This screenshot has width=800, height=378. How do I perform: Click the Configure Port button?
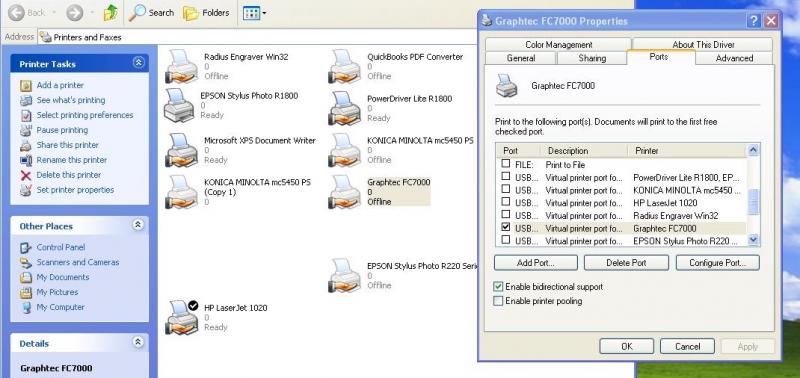pos(717,263)
